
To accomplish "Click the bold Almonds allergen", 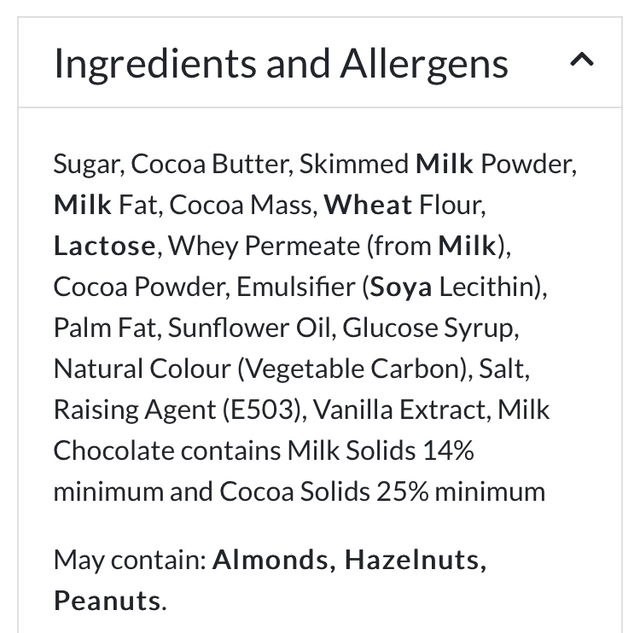I will [x=270, y=560].
